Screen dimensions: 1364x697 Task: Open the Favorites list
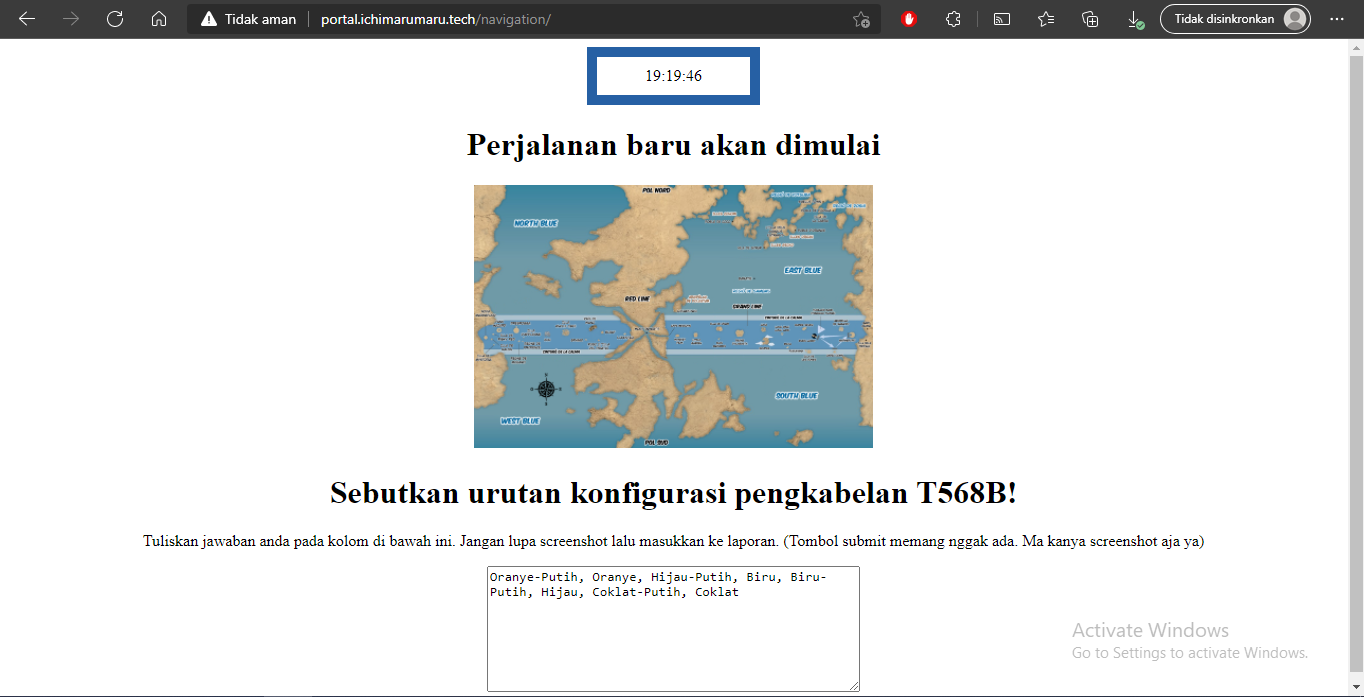coord(1046,19)
